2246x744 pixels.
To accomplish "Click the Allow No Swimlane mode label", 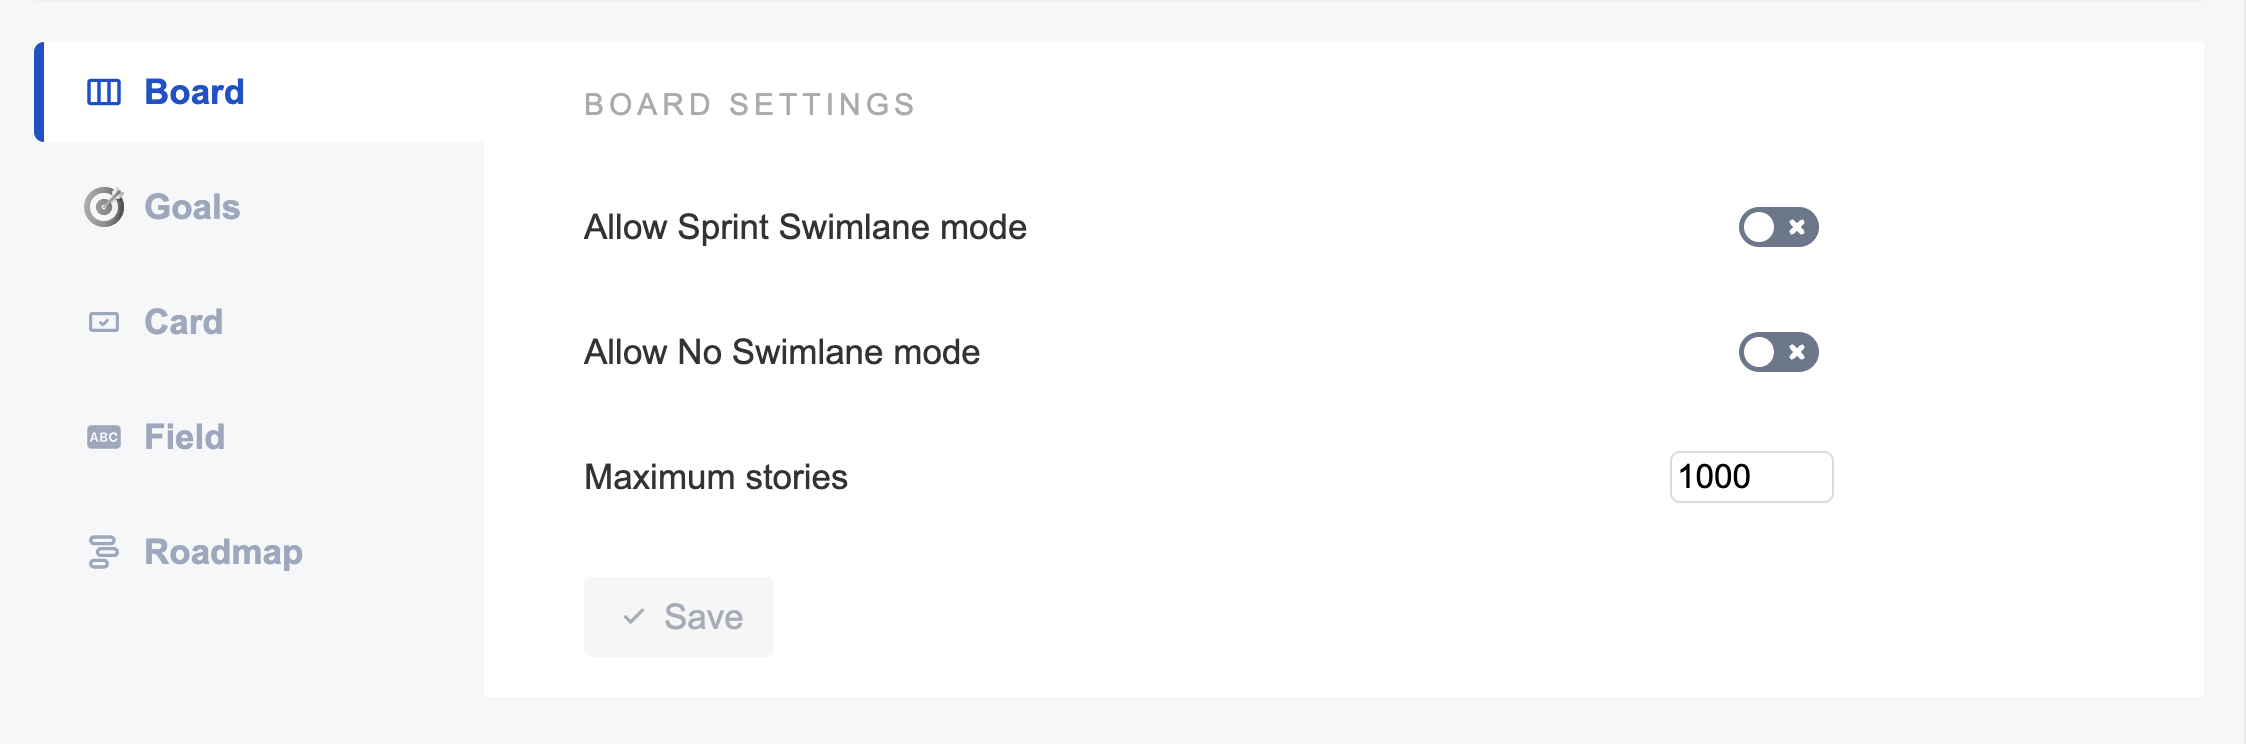I will click(781, 352).
